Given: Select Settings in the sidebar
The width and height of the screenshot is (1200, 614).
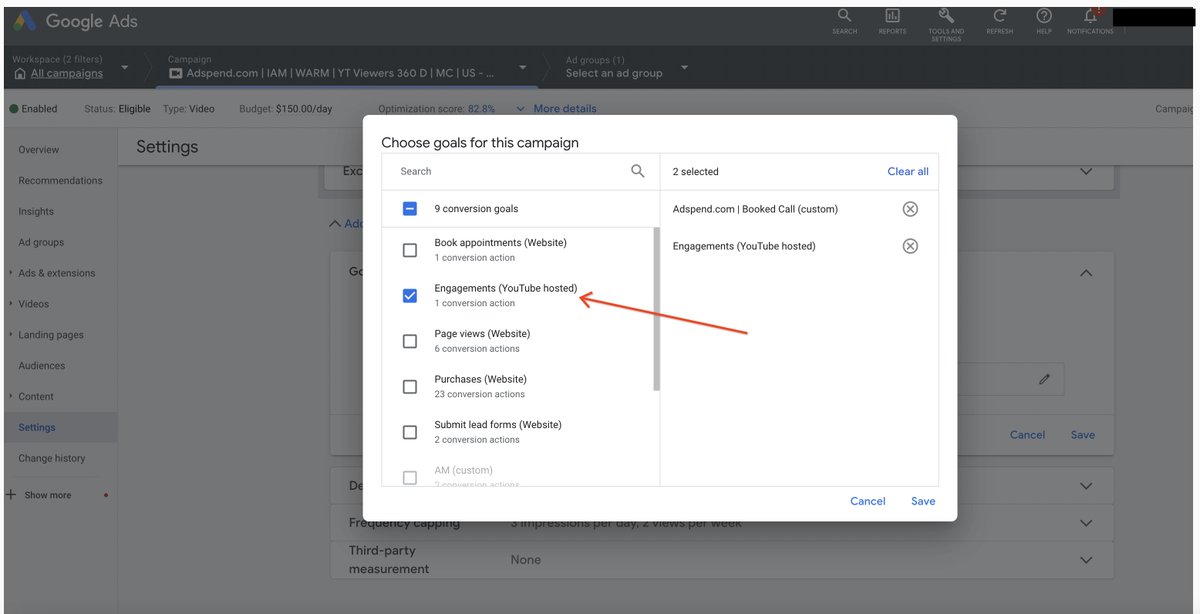Looking at the screenshot, I should (37, 427).
